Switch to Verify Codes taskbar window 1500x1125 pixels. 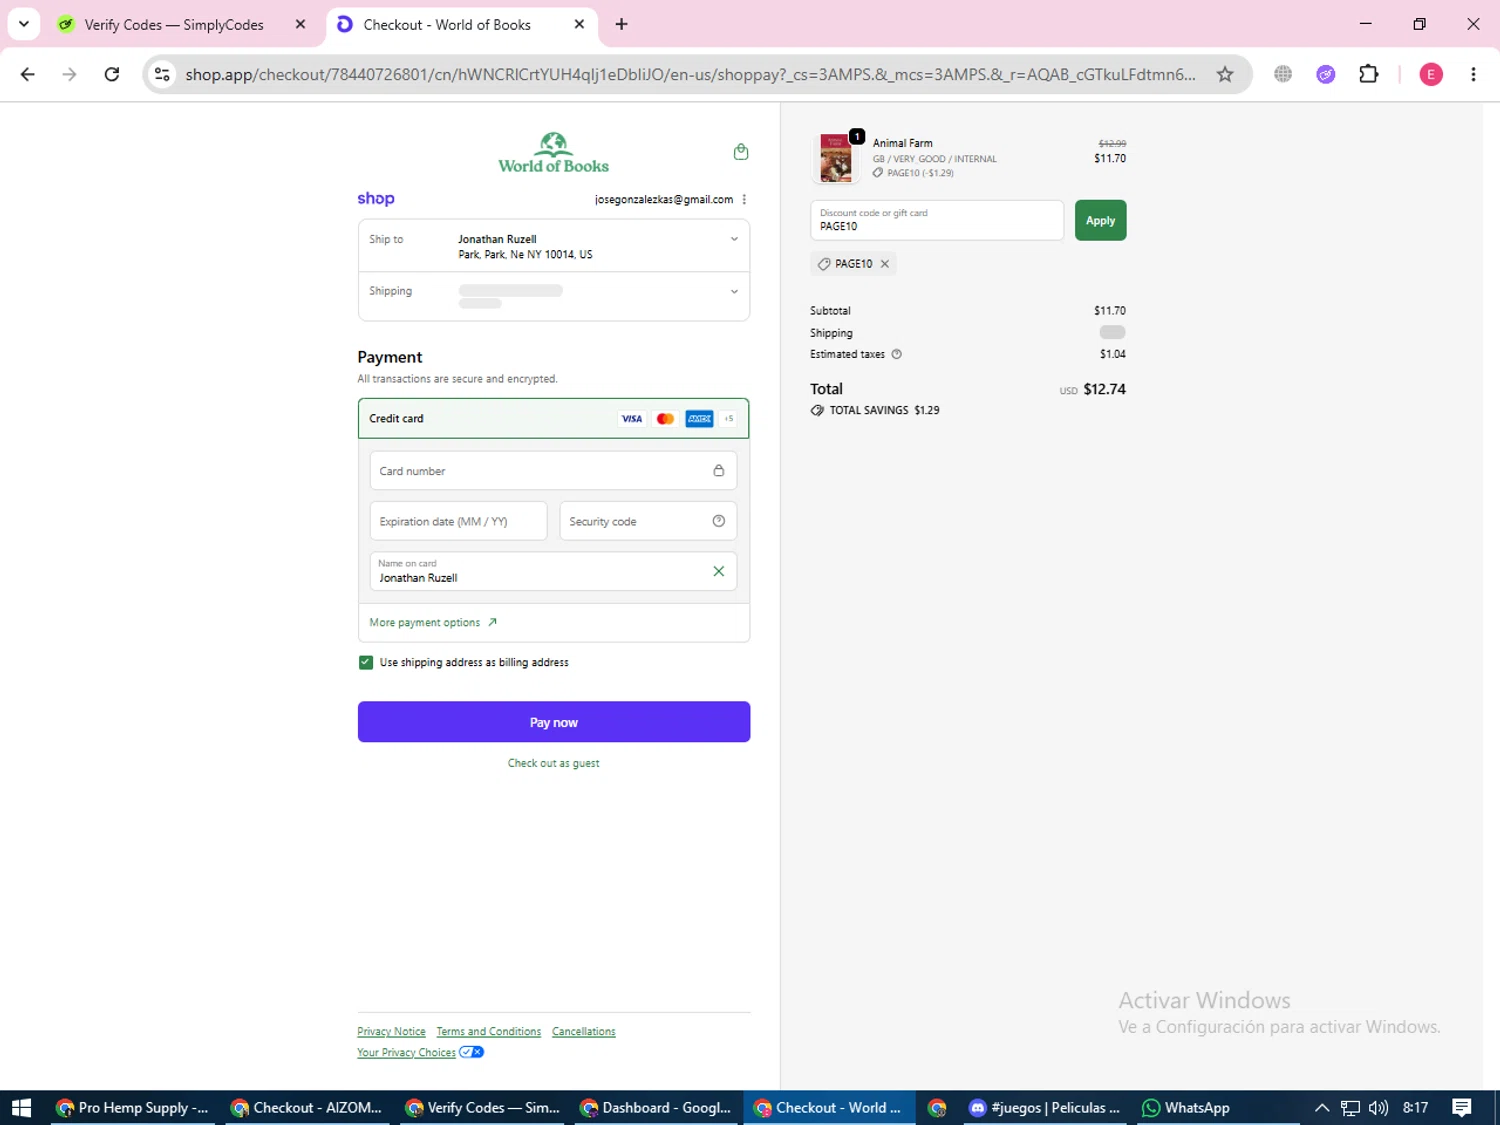point(482,1108)
